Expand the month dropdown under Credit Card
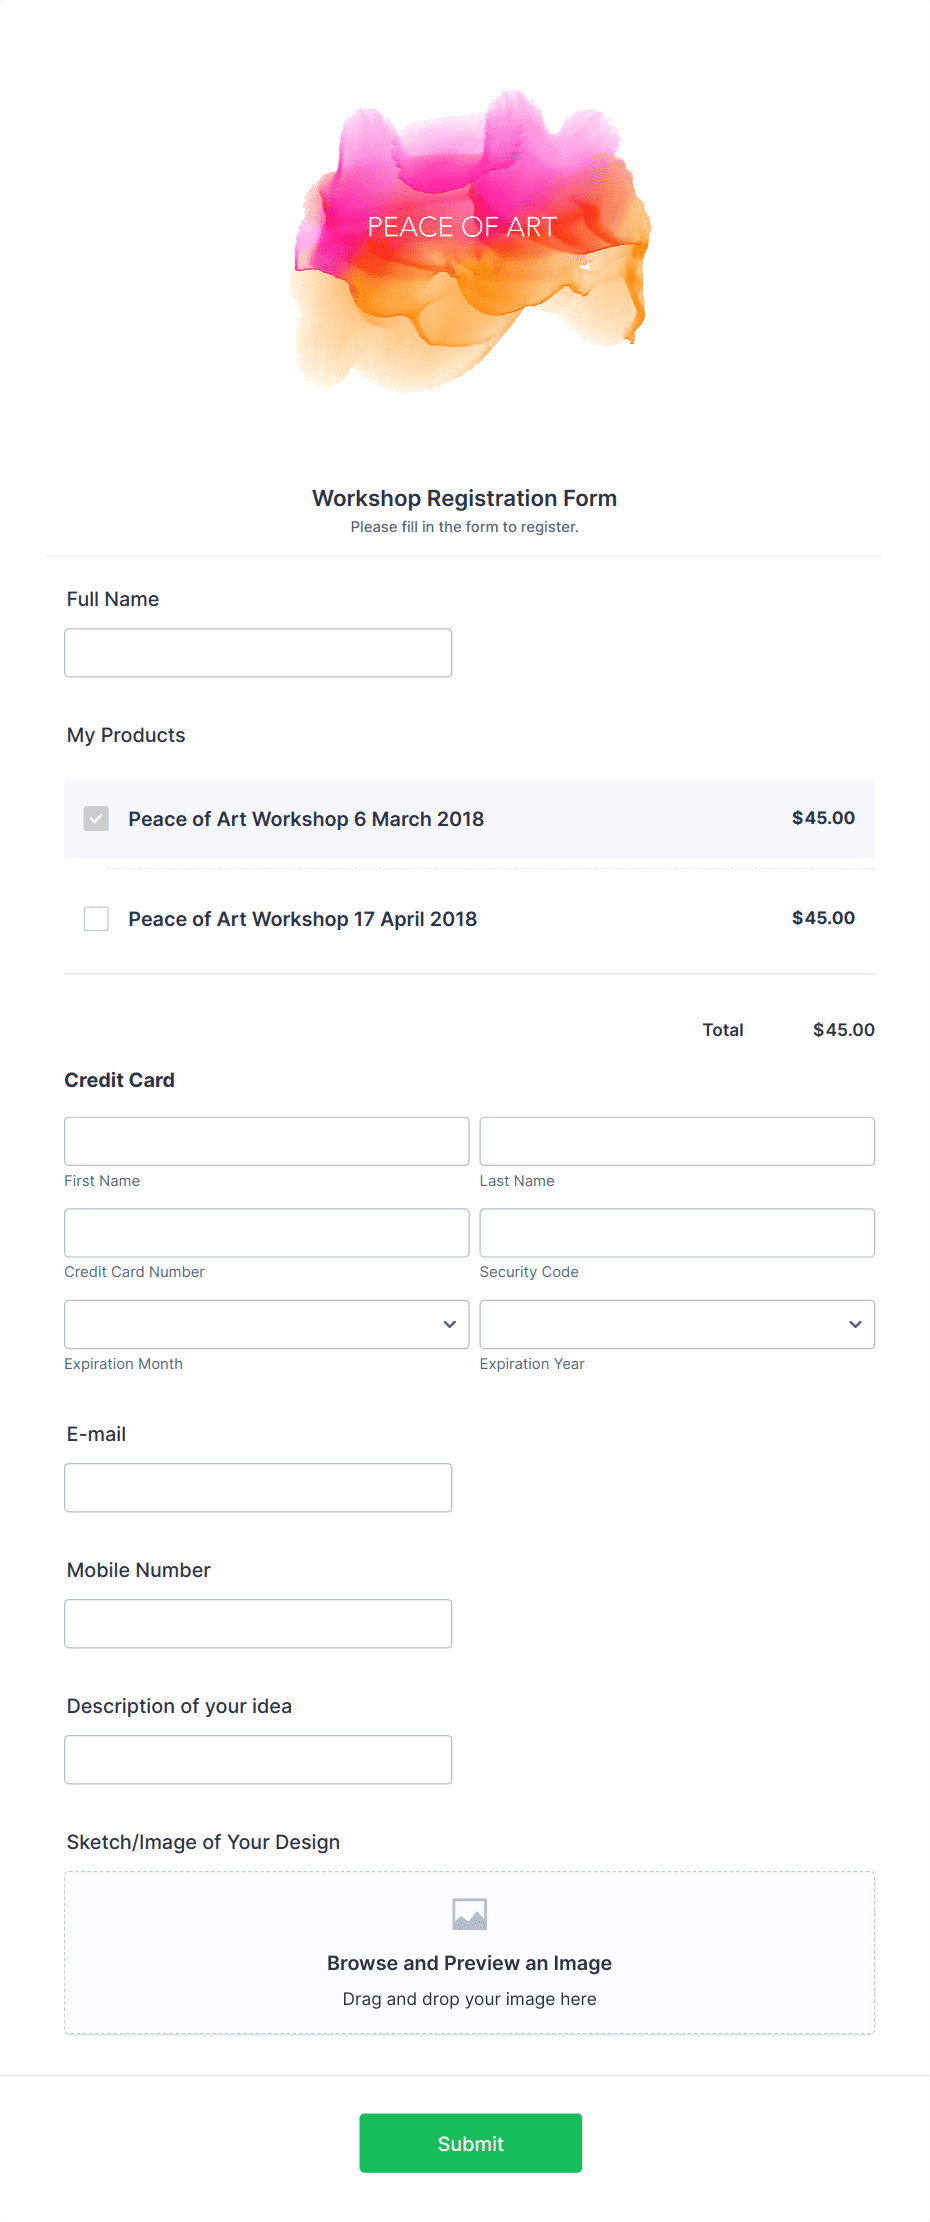This screenshot has height=2222, width=930. [265, 1324]
